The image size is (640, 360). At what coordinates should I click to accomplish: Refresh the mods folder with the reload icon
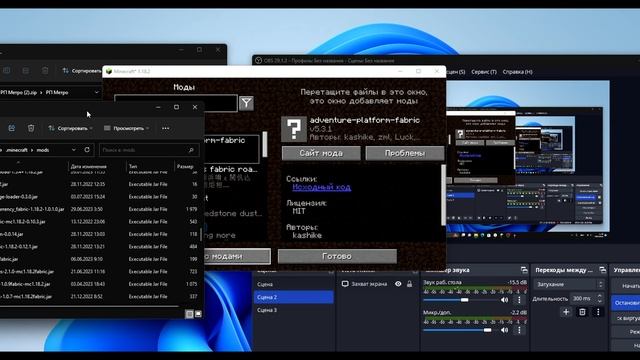87,150
